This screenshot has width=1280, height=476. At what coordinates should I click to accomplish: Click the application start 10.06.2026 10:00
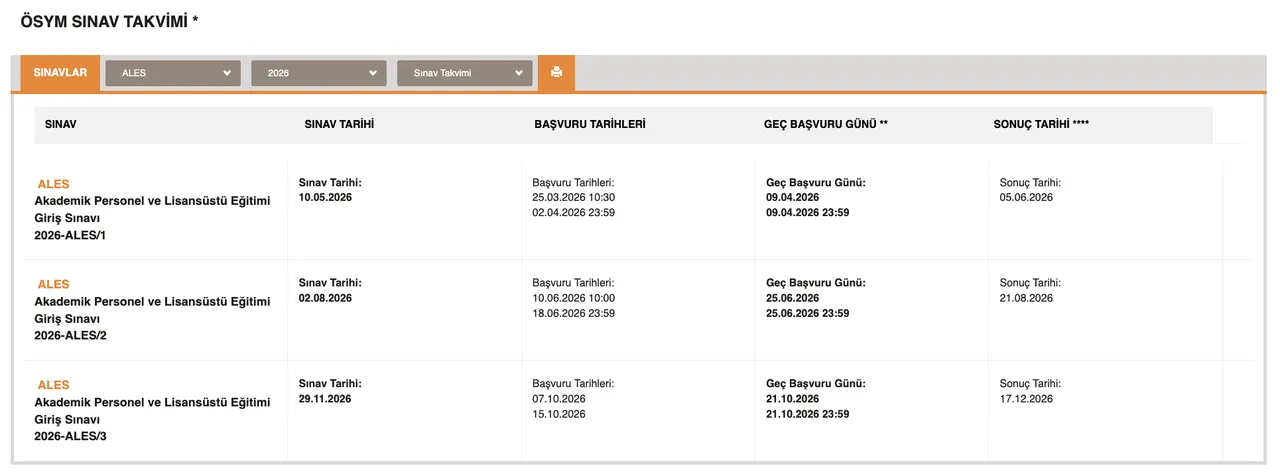click(x=574, y=298)
